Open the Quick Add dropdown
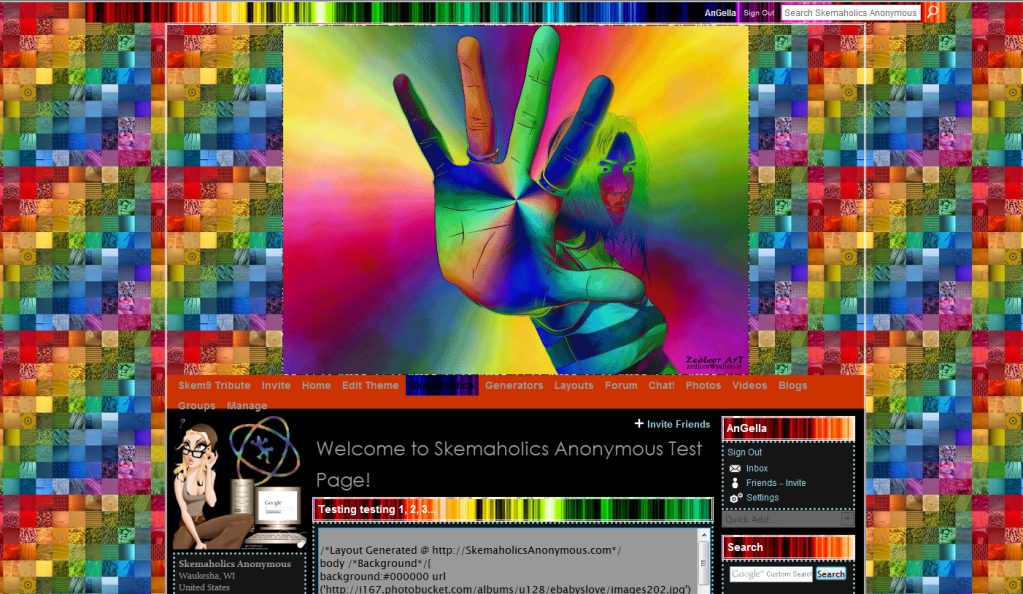This screenshot has width=1023, height=594. click(x=788, y=519)
